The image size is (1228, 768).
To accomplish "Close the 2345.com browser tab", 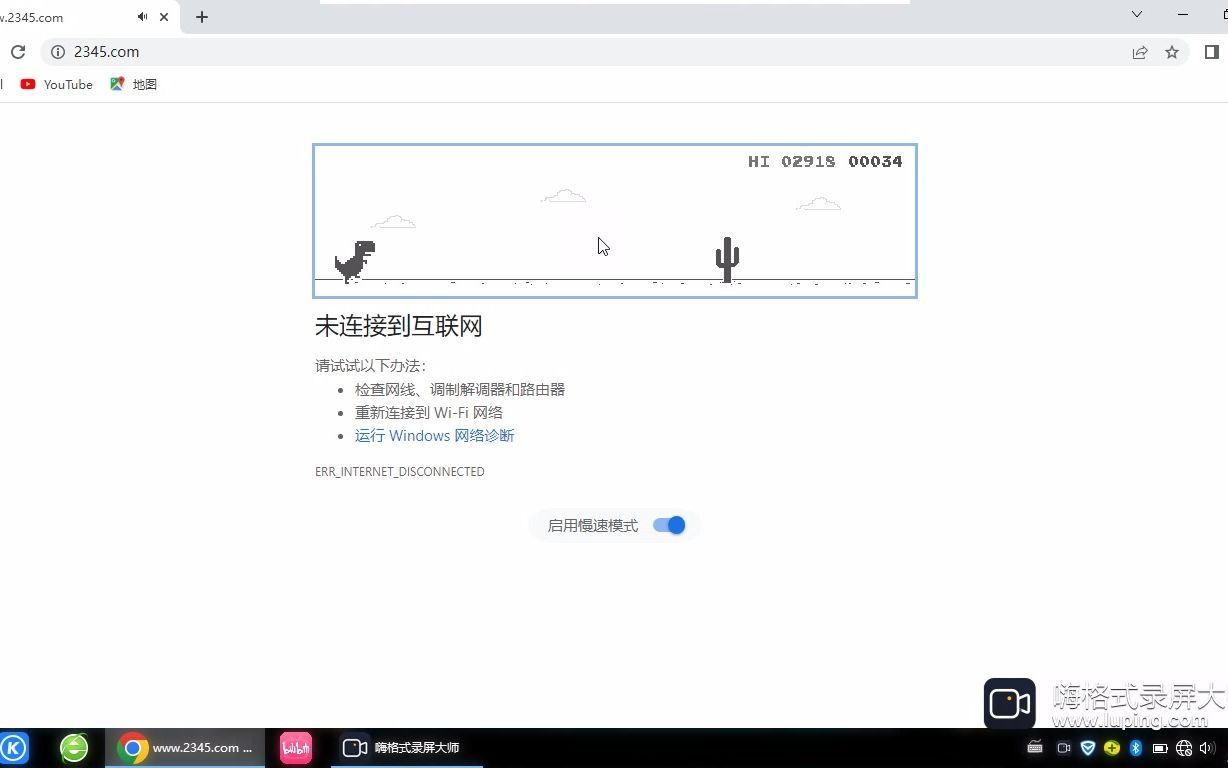I will tap(164, 17).
